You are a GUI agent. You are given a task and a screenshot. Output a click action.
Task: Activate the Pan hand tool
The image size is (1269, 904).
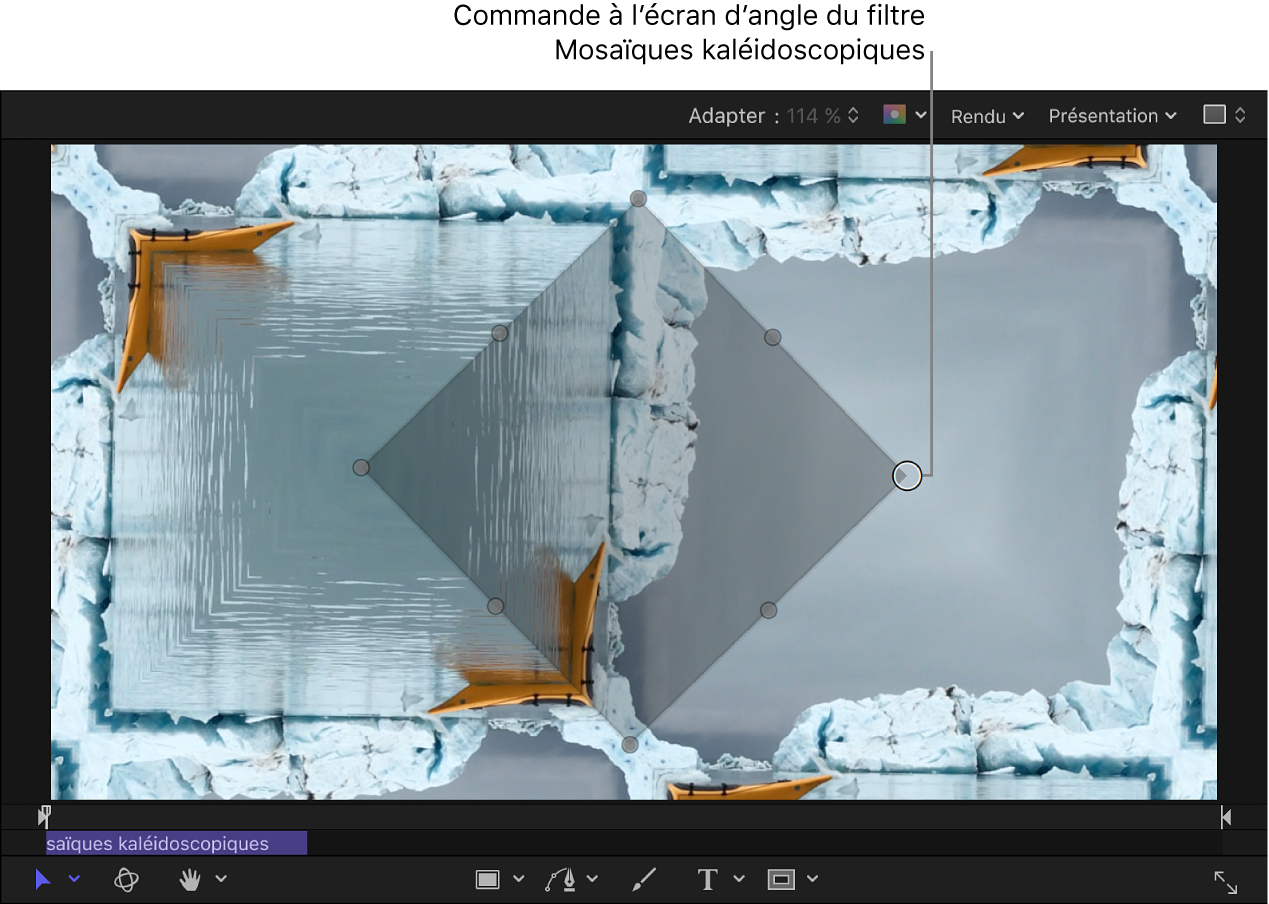(x=190, y=880)
